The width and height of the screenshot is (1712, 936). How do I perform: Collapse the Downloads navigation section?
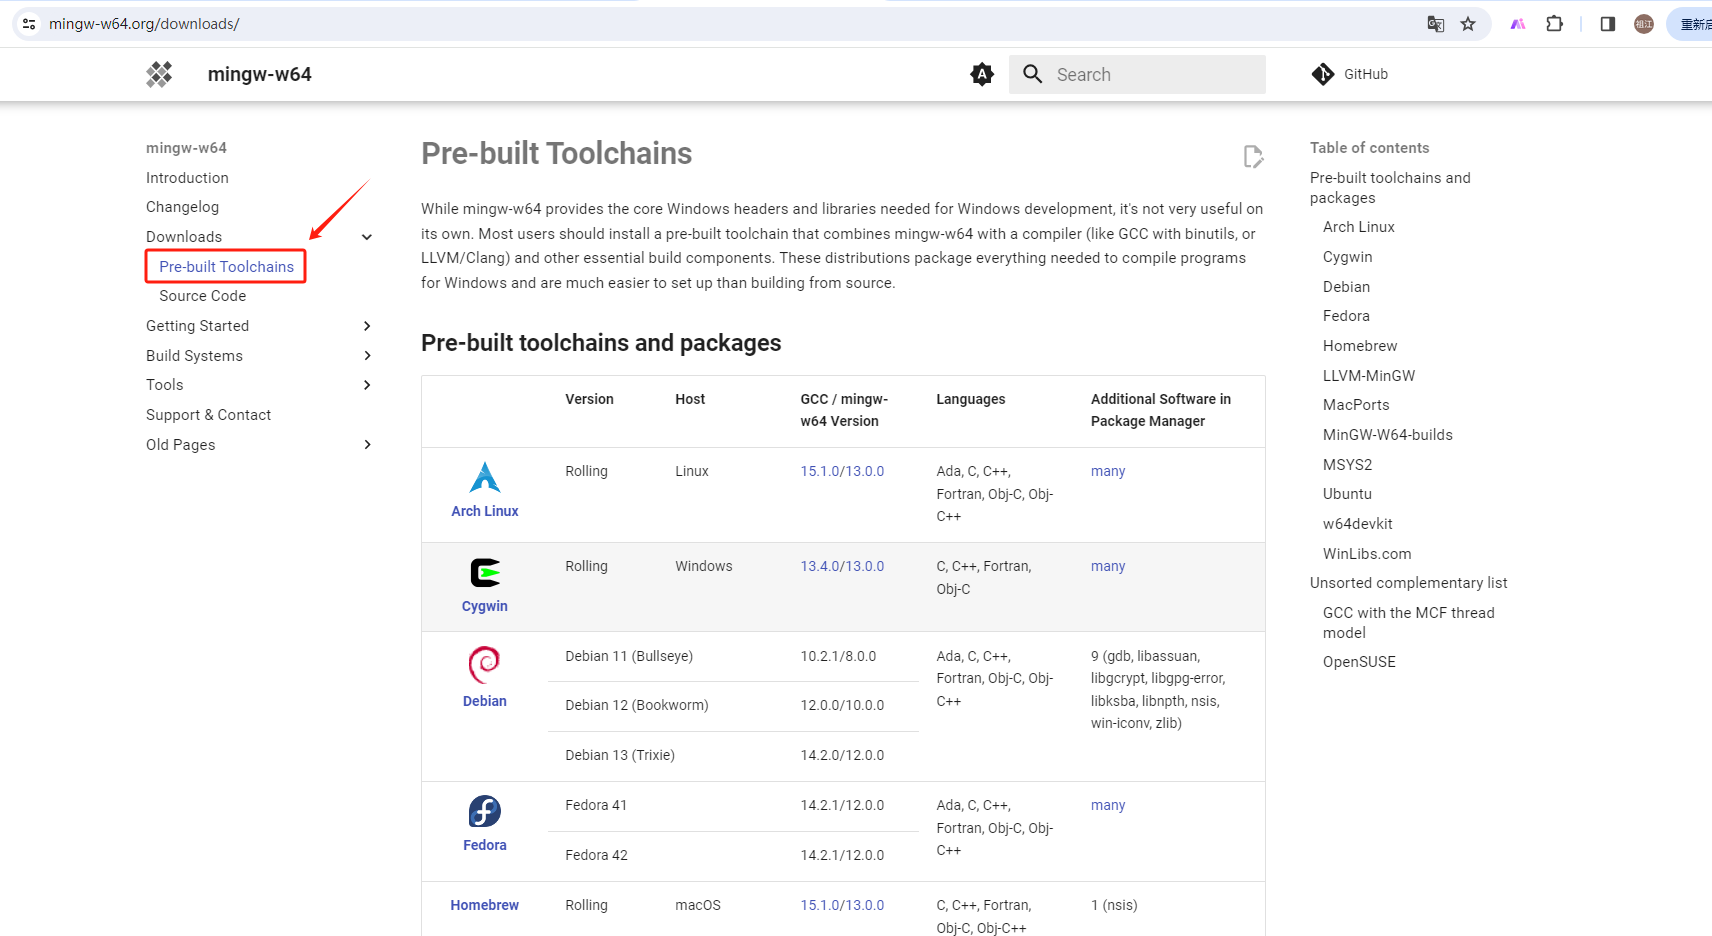367,237
